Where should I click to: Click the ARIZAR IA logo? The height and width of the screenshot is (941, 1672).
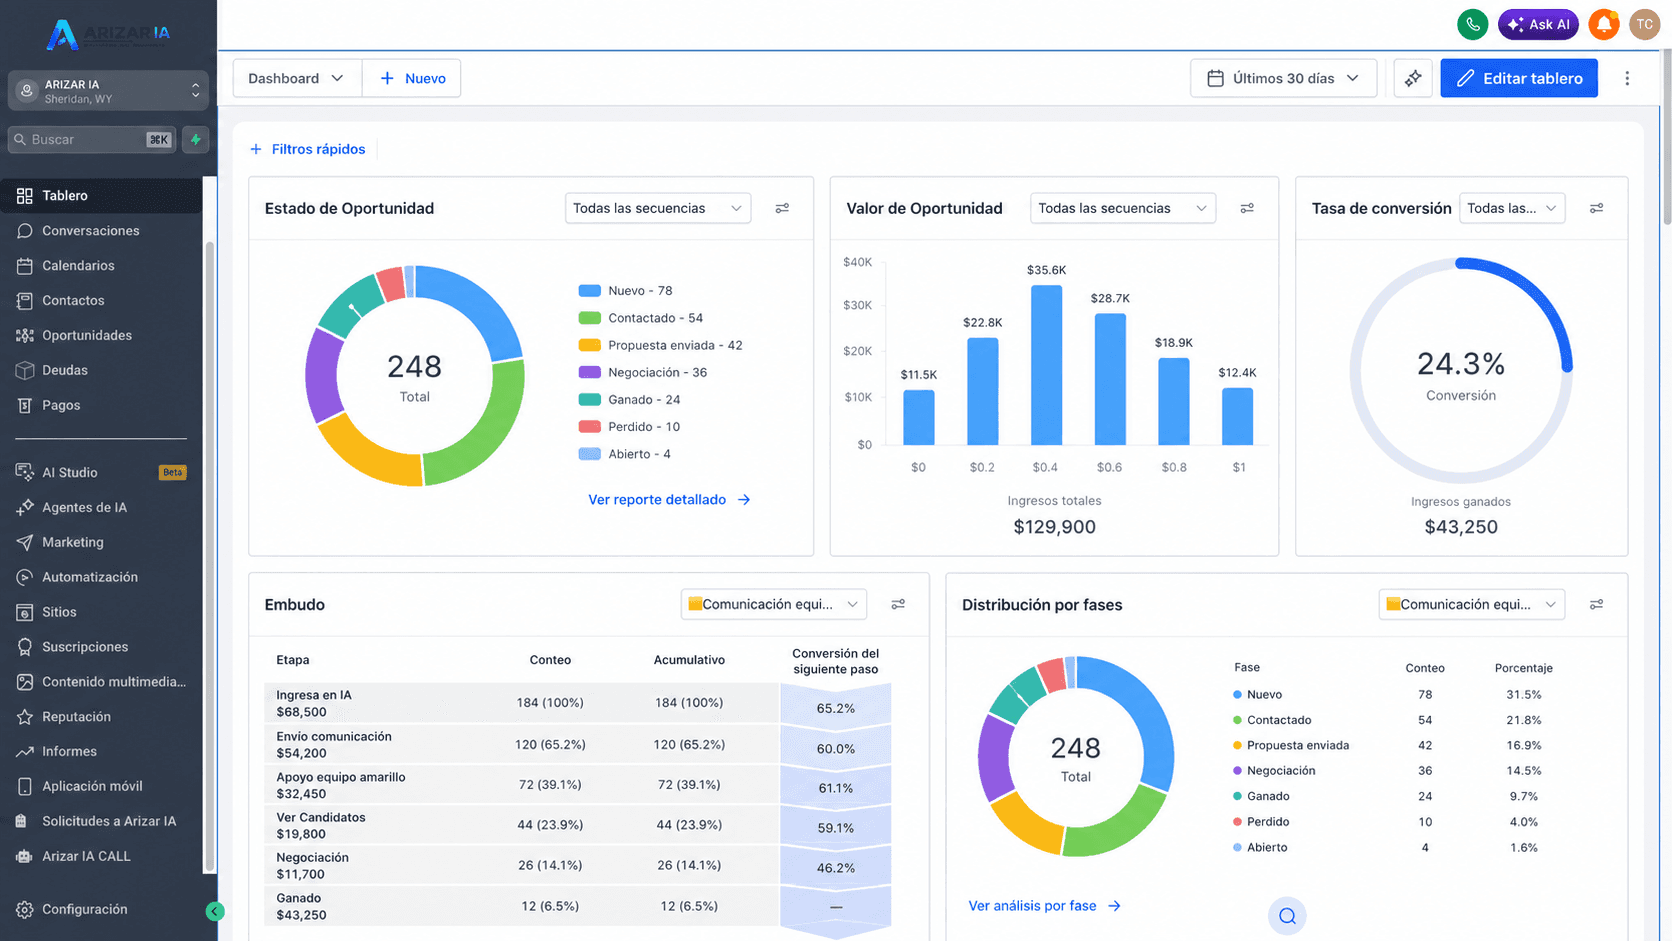[x=108, y=33]
